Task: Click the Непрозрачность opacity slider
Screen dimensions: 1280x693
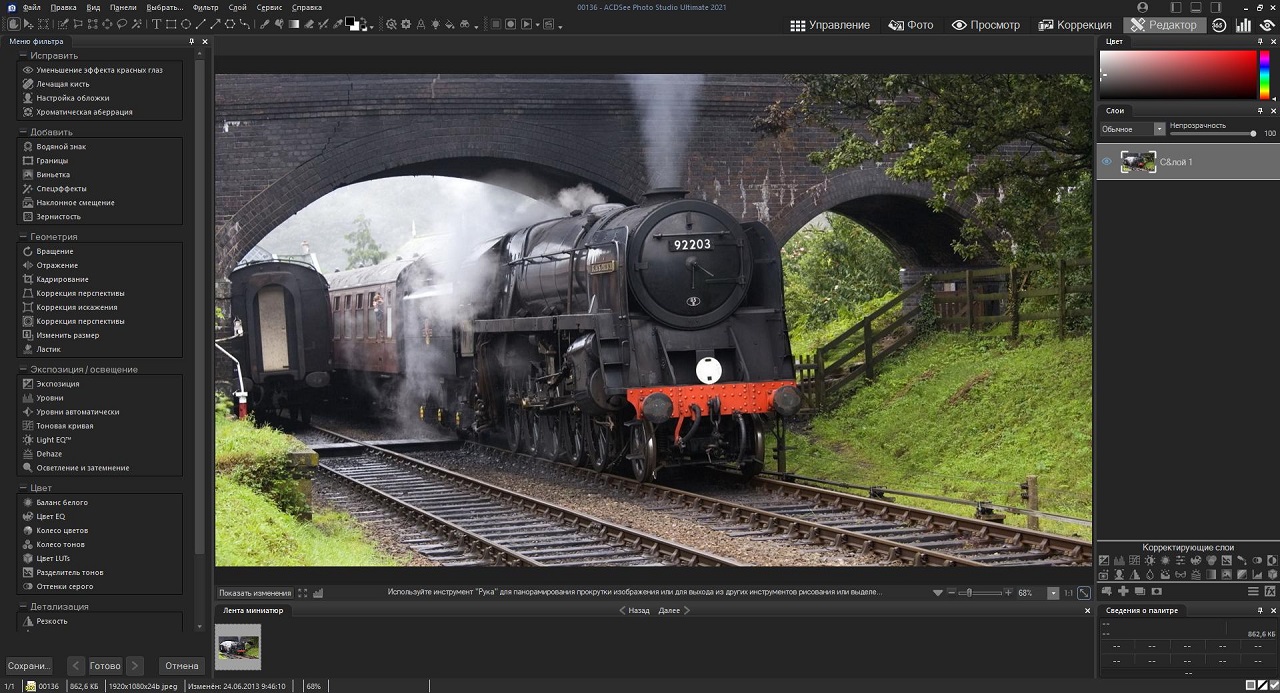Action: click(x=1212, y=134)
